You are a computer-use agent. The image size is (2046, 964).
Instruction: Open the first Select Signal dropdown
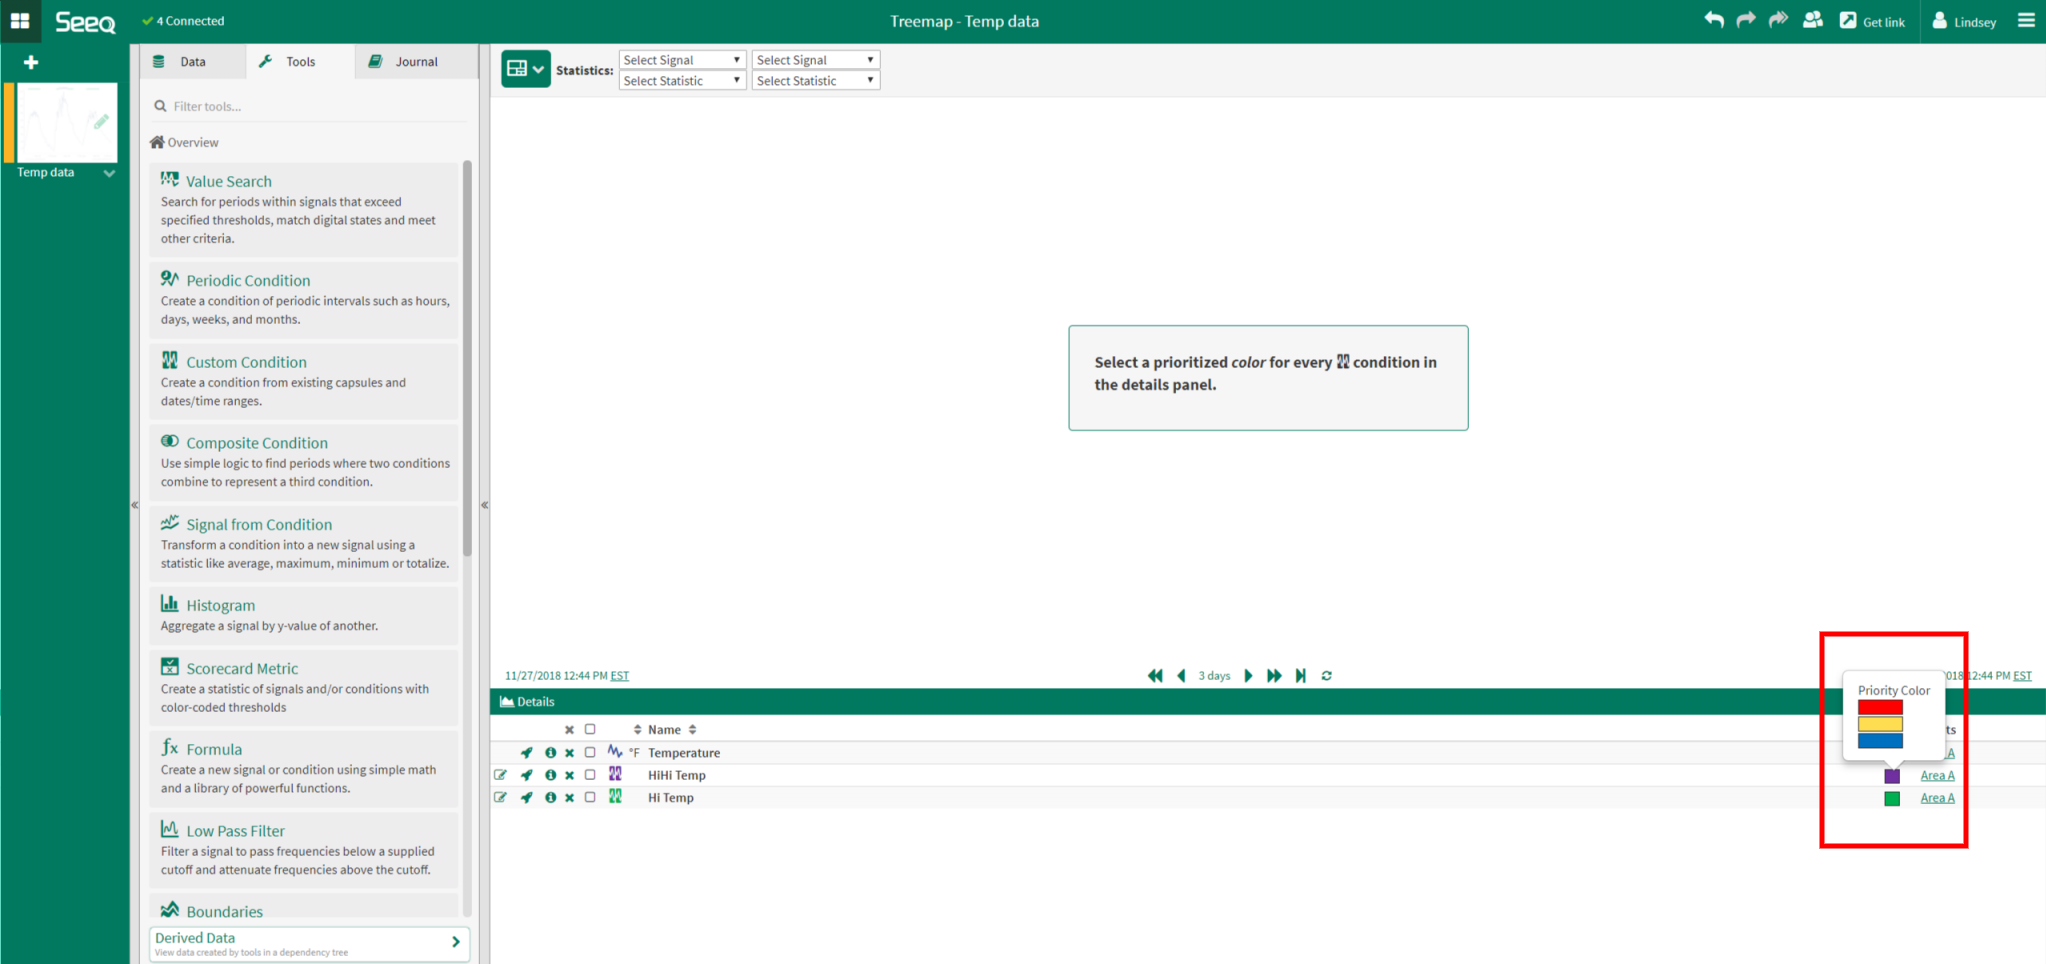click(682, 60)
